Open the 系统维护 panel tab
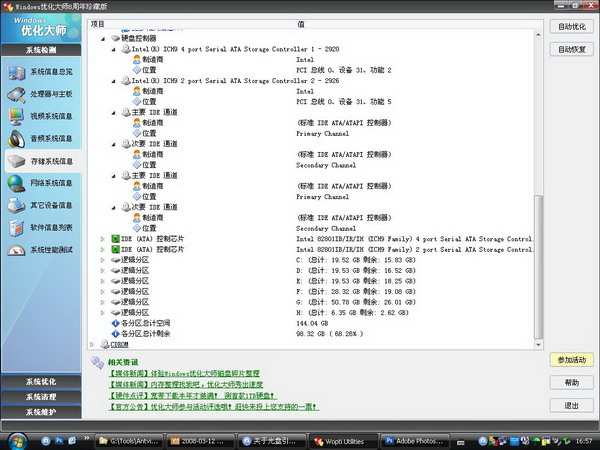 pyautogui.click(x=41, y=411)
